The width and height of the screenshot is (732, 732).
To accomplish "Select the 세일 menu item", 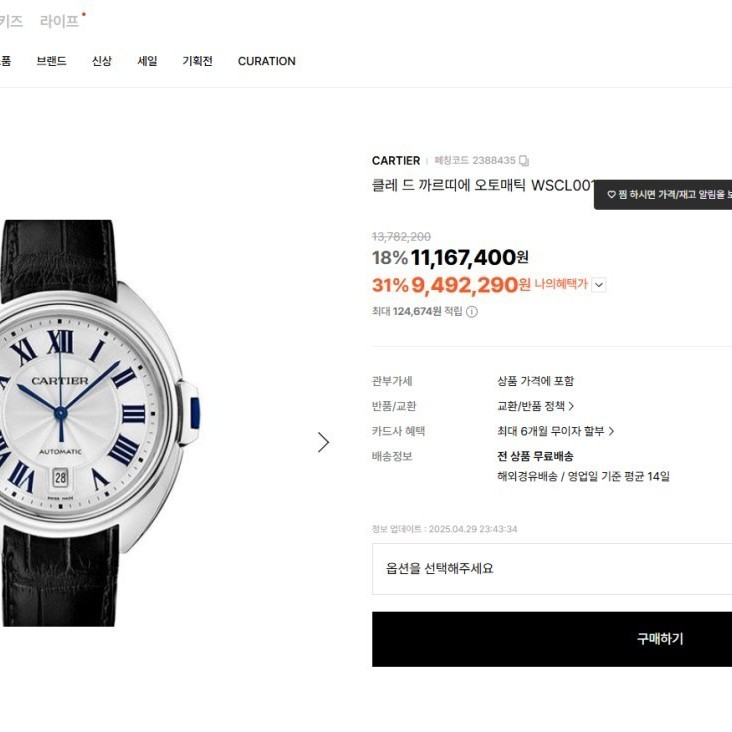I will coord(147,61).
